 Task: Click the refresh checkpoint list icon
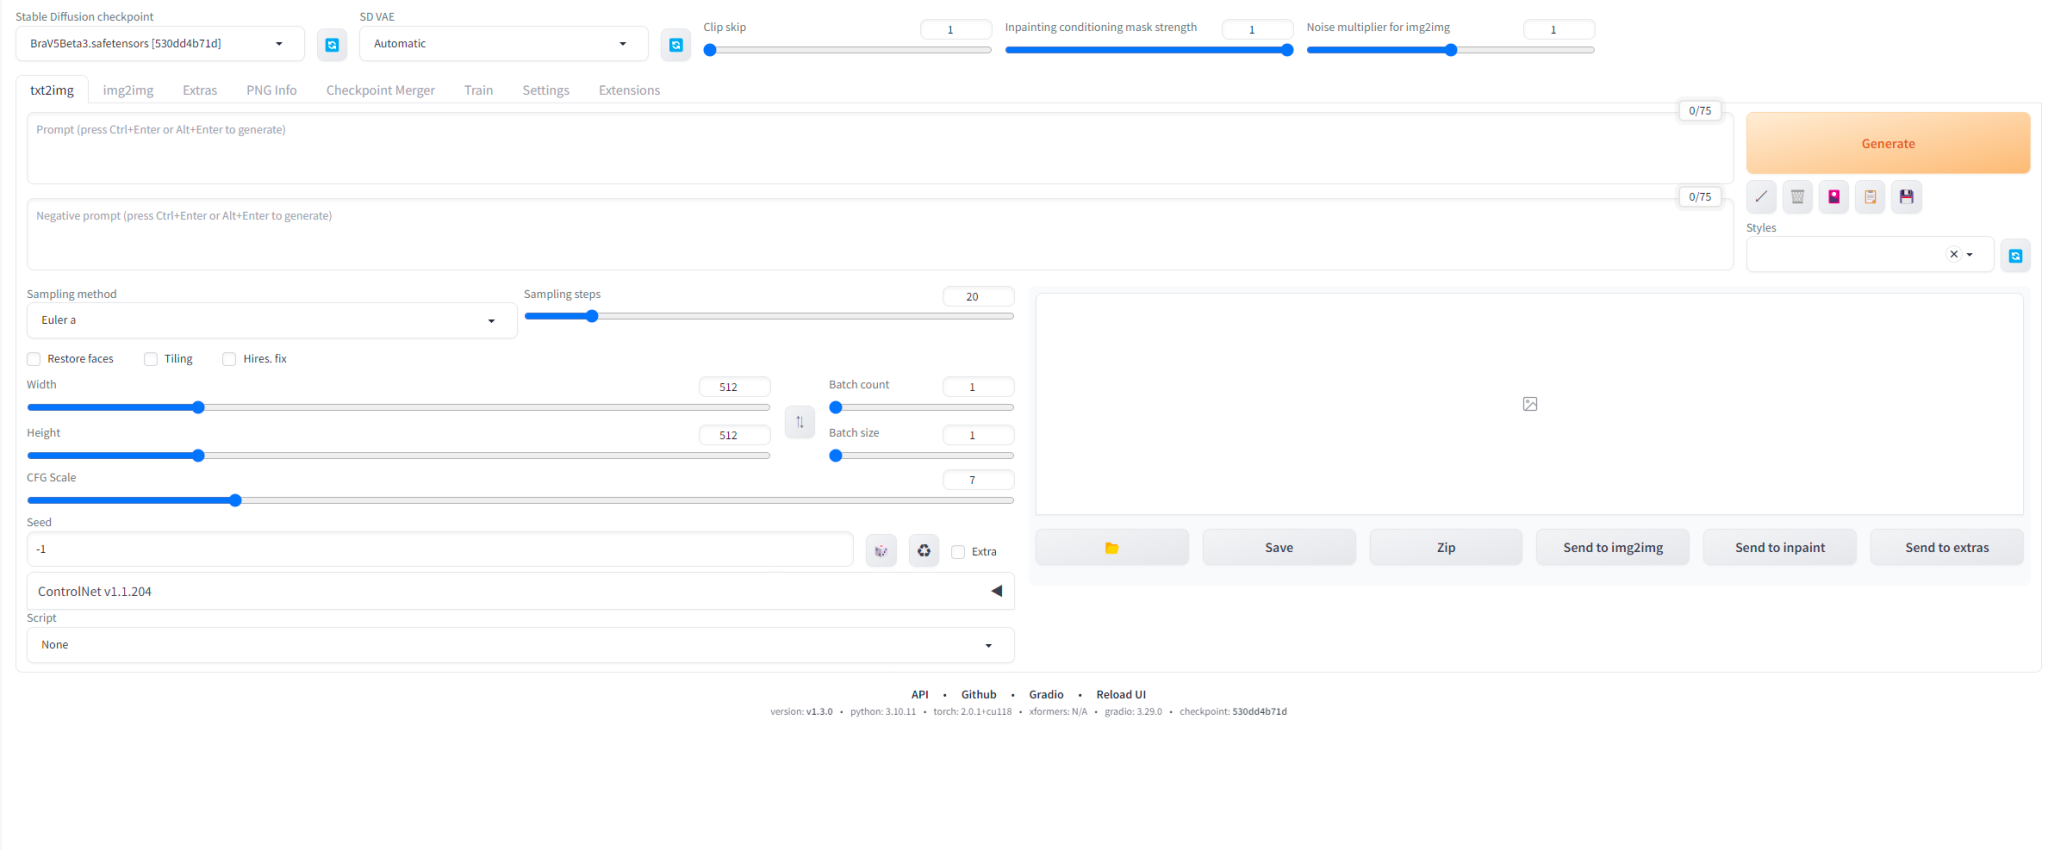click(x=332, y=45)
